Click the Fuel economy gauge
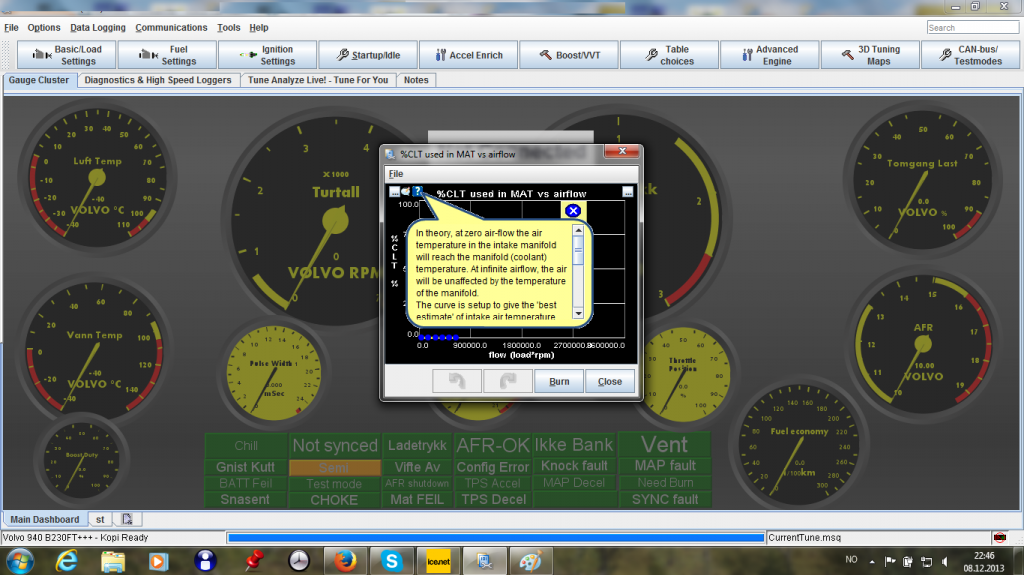 point(798,446)
